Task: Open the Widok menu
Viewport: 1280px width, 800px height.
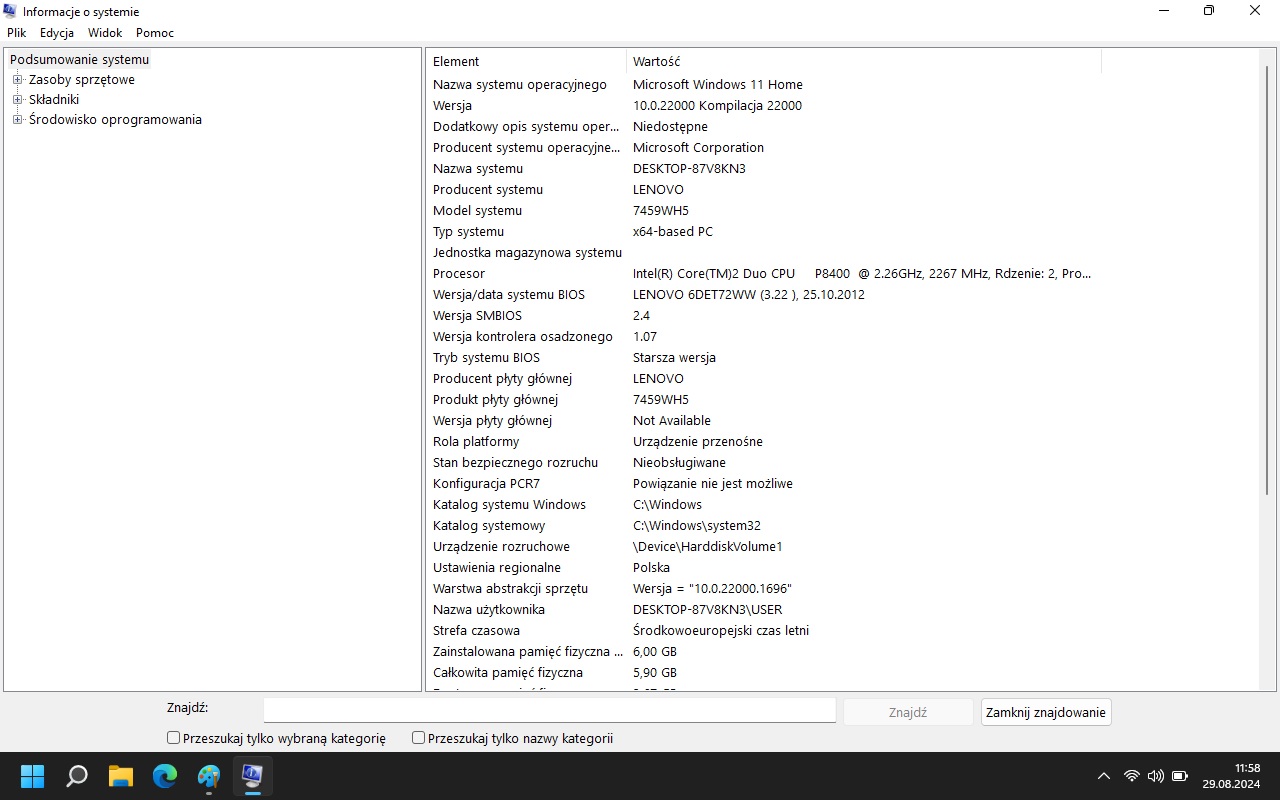Action: 105,33
